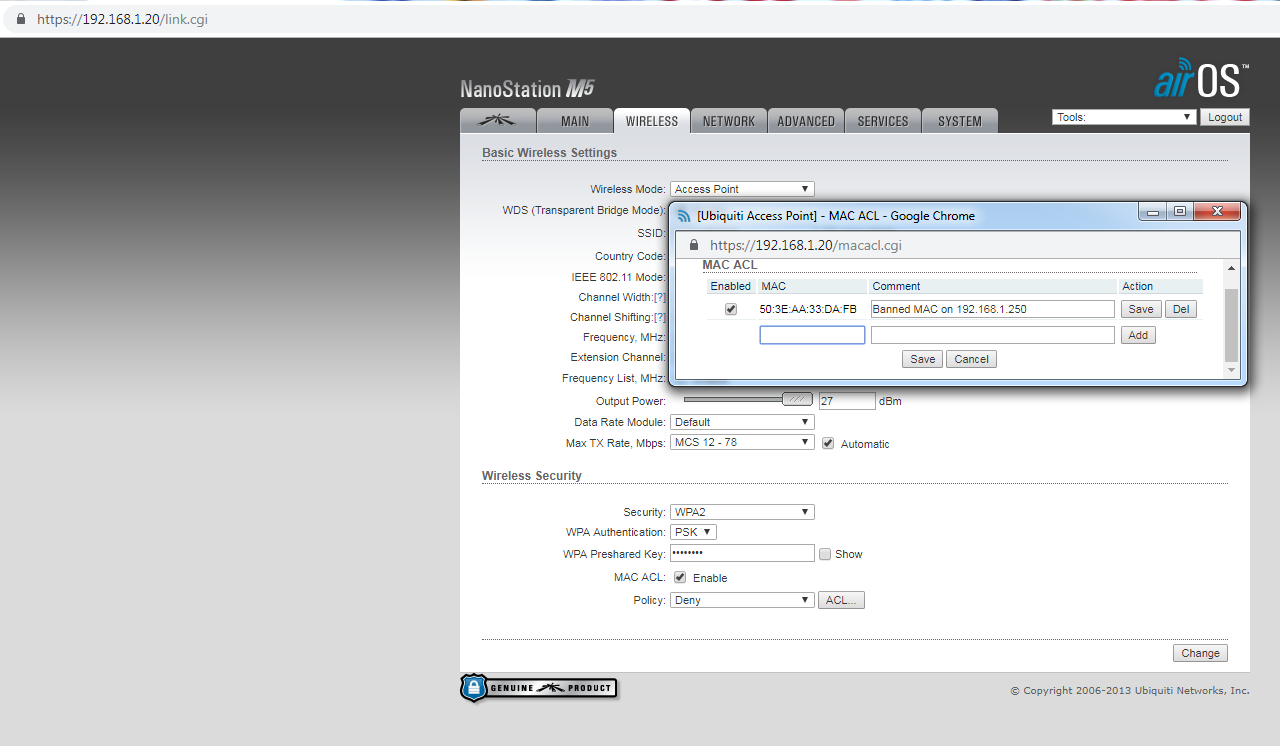Click the MAC ACL popup window icon
This screenshot has height=746, width=1280.
click(x=684, y=215)
